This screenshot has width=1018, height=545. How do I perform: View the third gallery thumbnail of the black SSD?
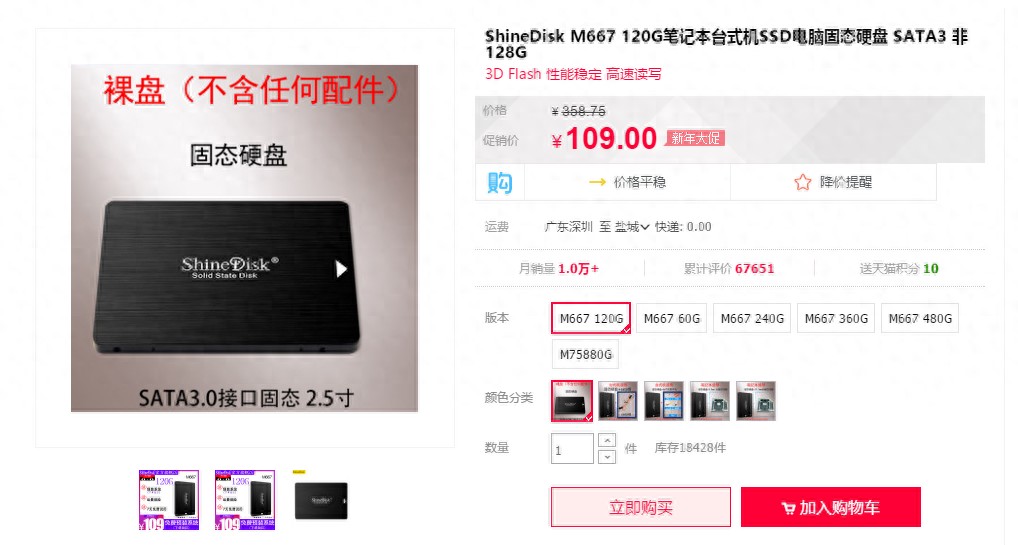coord(321,500)
